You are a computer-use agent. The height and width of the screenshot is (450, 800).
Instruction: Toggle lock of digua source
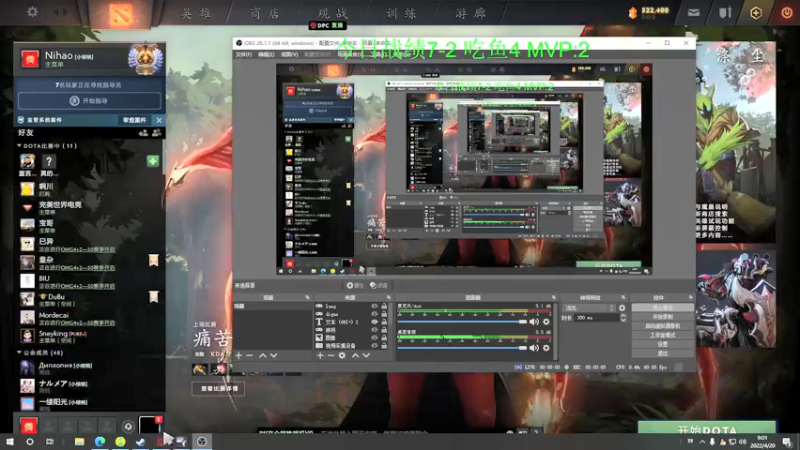(384, 314)
